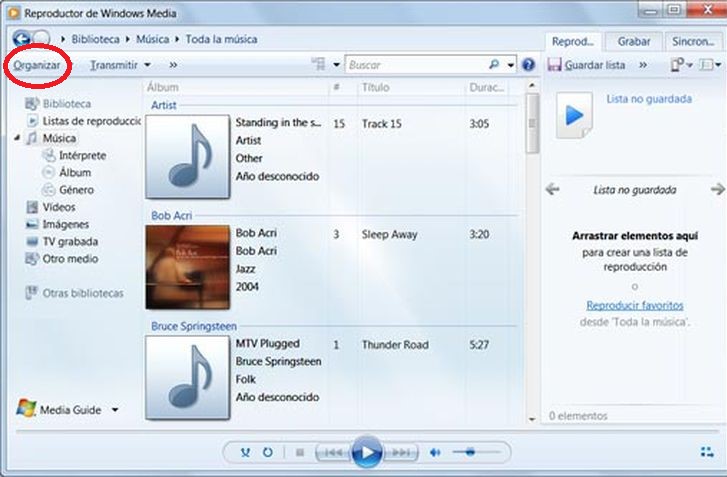This screenshot has height=477, width=727.
Task: Select Biblioteca in the navigation tree
Action: click(67, 103)
